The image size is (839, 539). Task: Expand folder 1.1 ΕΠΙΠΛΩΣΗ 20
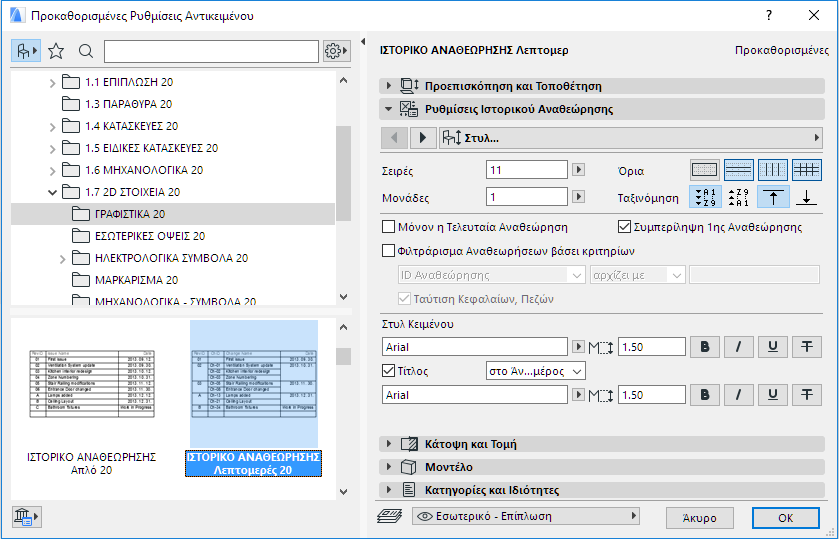pos(52,83)
